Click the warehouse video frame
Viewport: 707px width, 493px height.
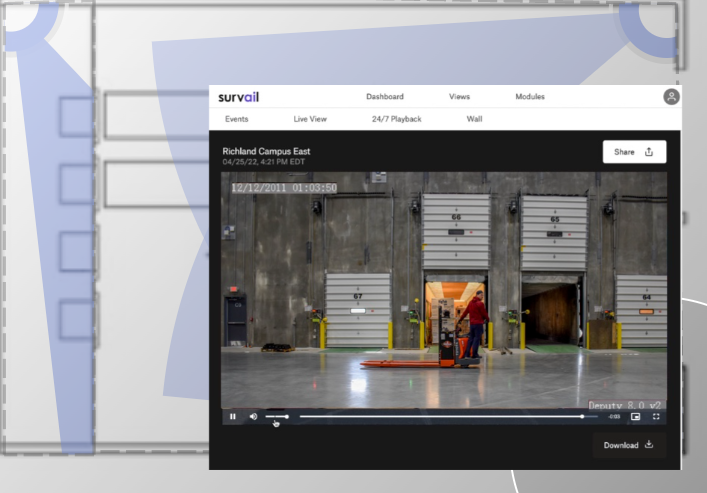pyautogui.click(x=443, y=290)
